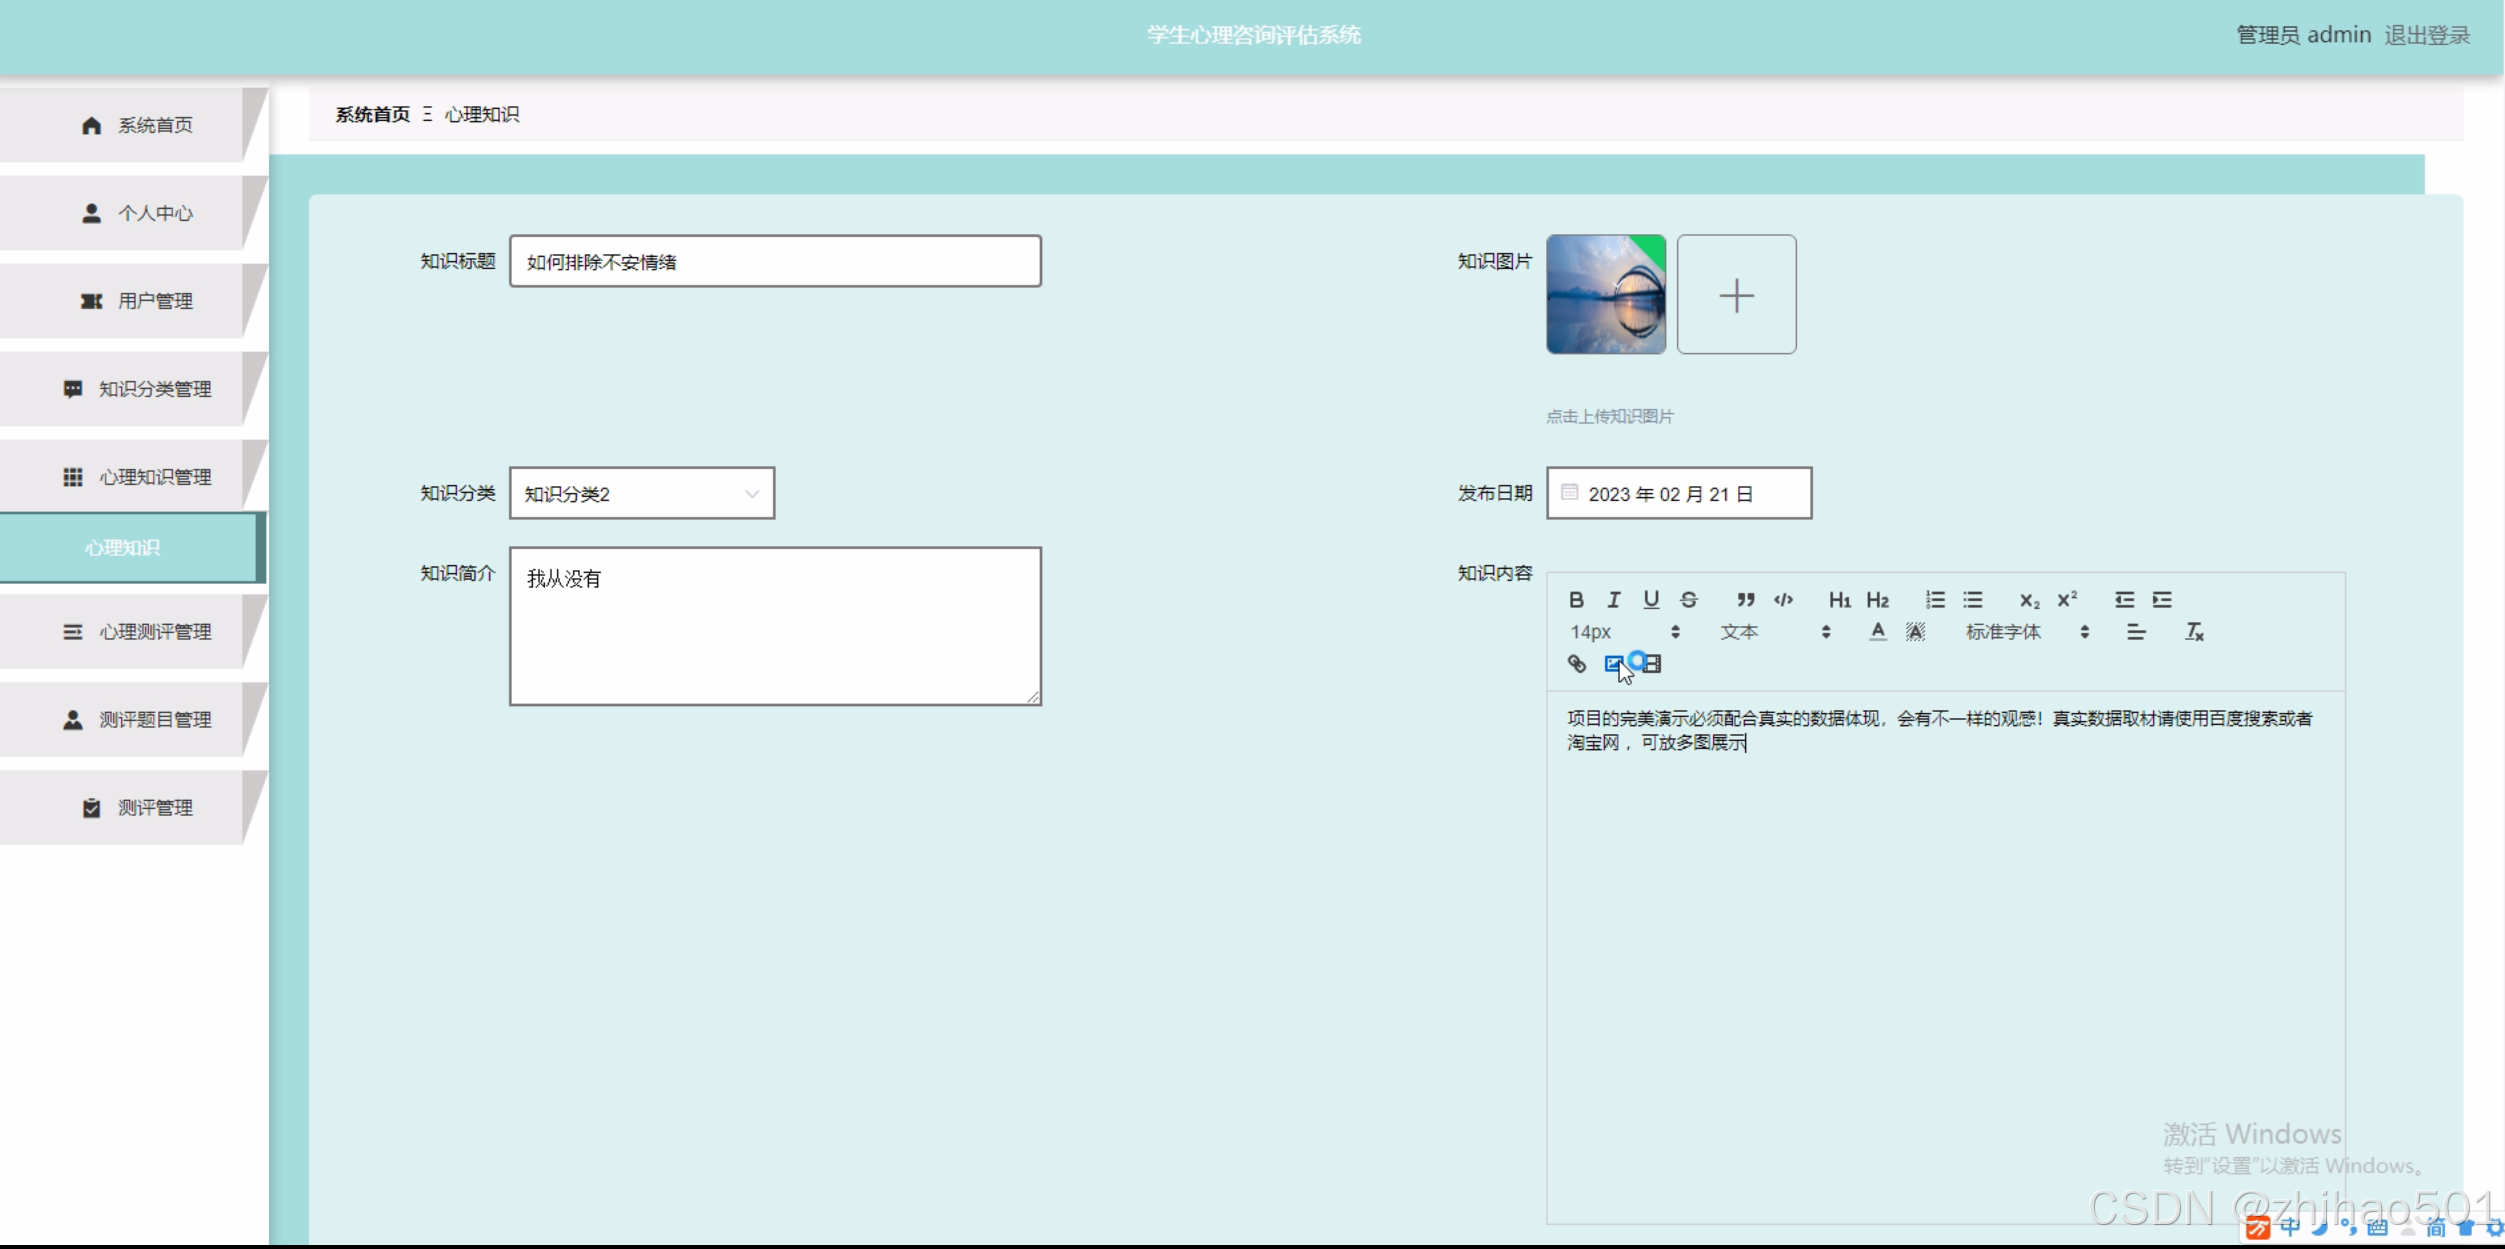Click the insert link icon
Viewport: 2505px width, 1249px height.
click(x=1576, y=664)
